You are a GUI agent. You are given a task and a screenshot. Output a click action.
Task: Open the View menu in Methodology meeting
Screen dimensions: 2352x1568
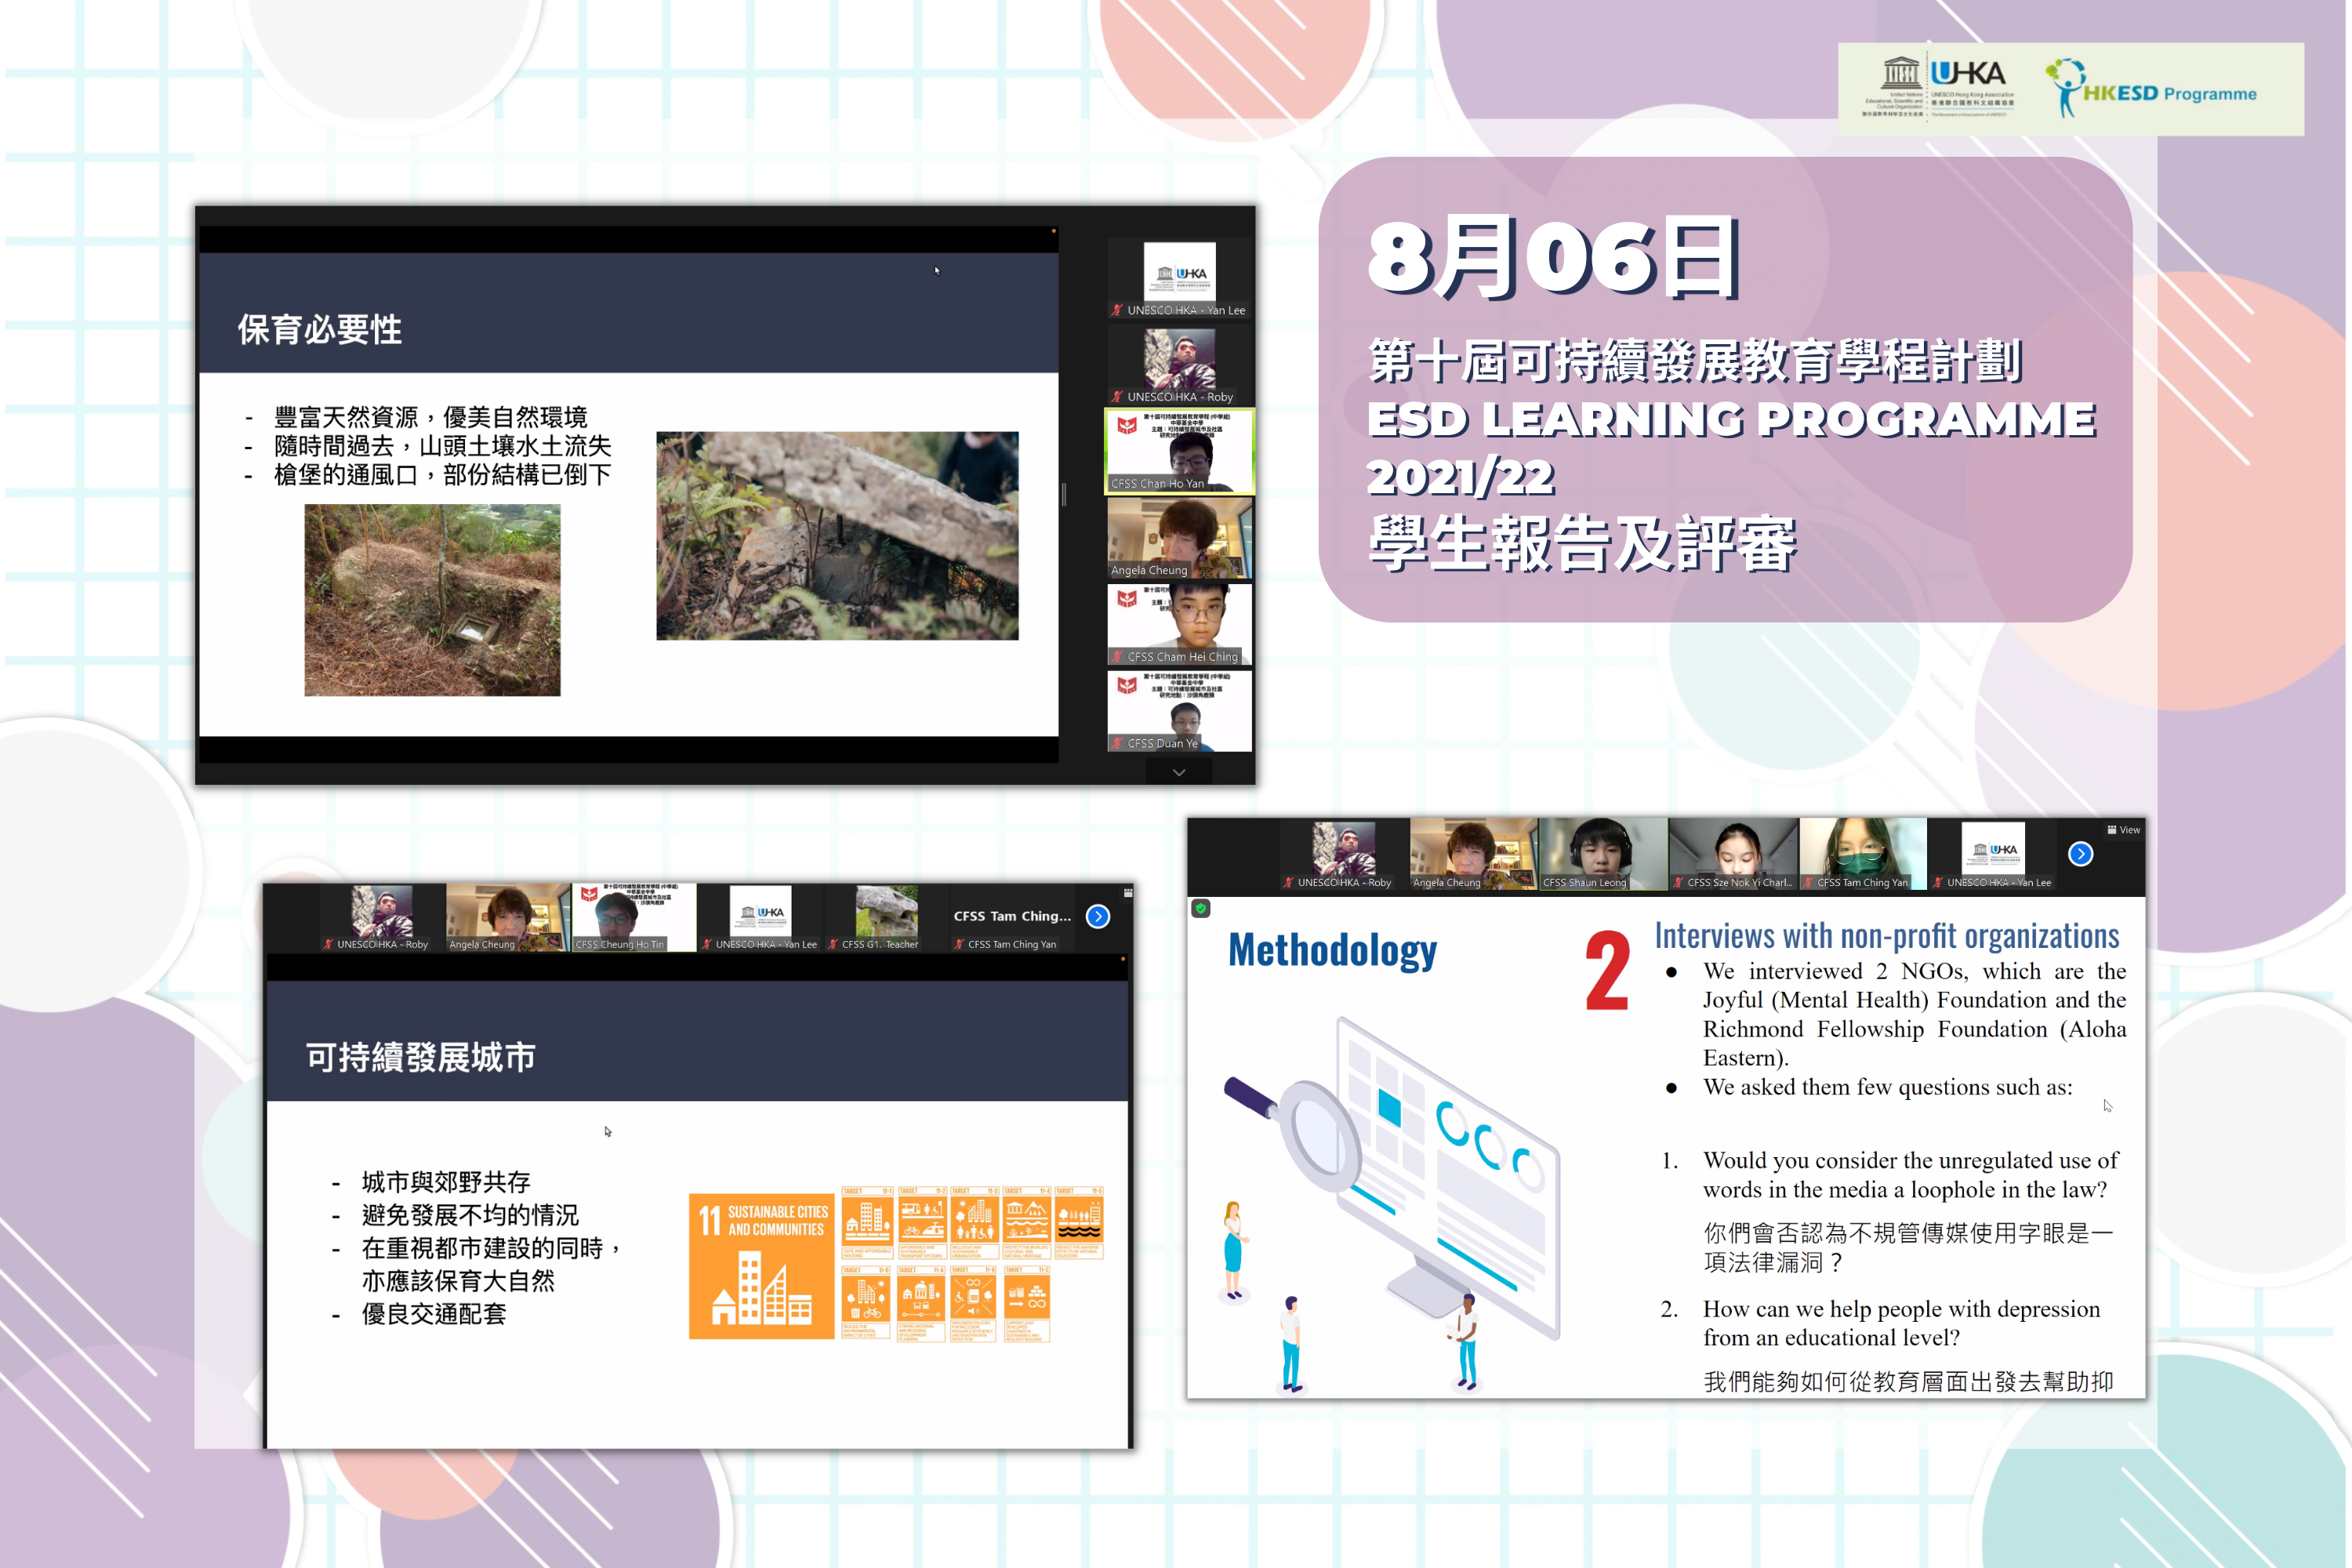click(2123, 830)
